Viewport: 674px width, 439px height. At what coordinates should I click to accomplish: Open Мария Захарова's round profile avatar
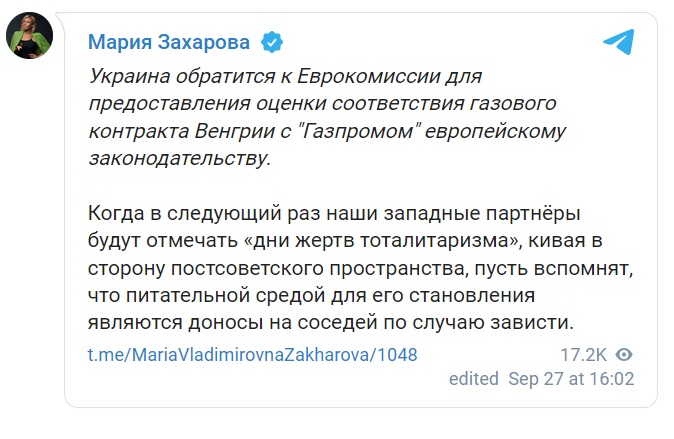29,35
